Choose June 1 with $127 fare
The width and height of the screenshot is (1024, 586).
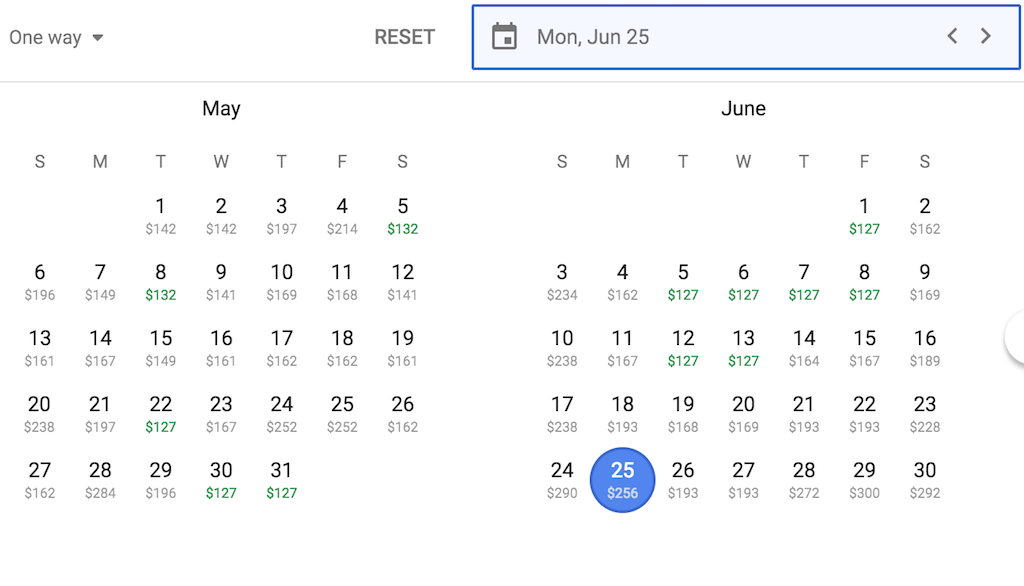pyautogui.click(x=864, y=216)
